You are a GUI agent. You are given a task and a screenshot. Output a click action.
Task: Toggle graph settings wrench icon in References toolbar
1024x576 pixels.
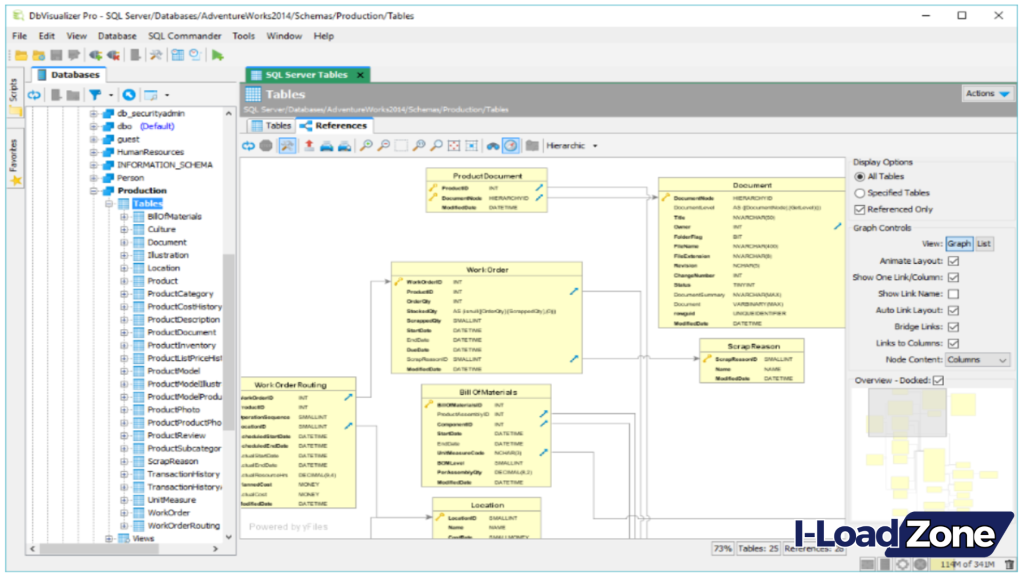[x=287, y=146]
